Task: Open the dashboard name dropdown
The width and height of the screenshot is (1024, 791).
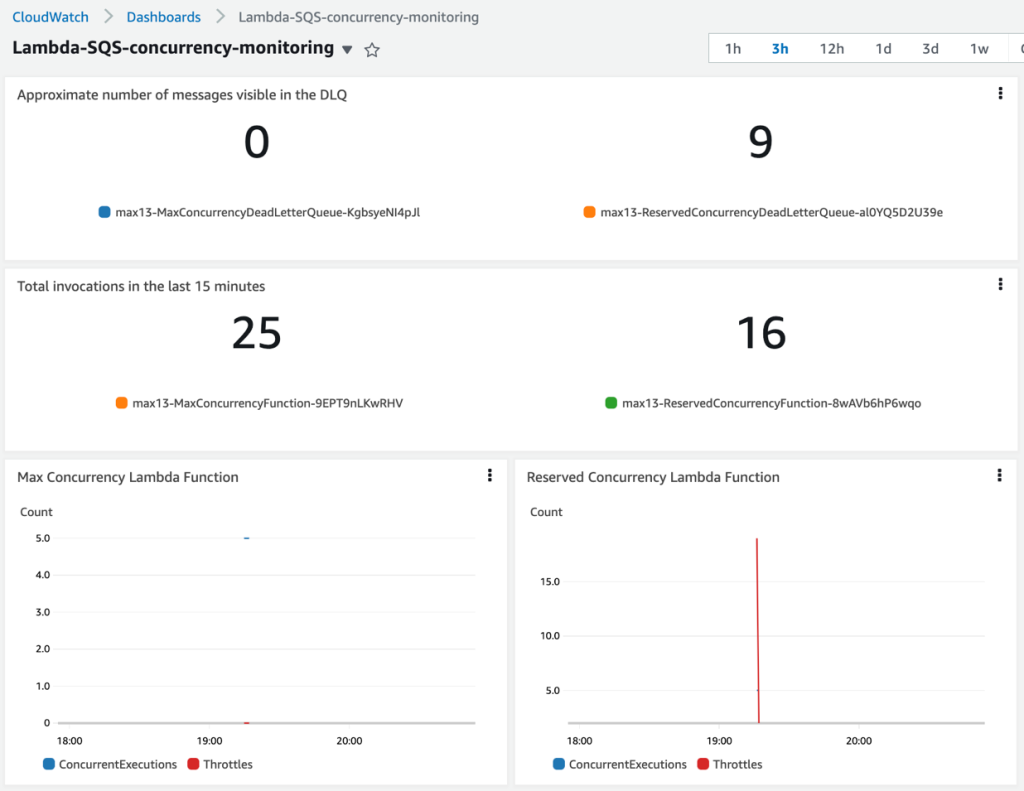Action: click(x=347, y=48)
